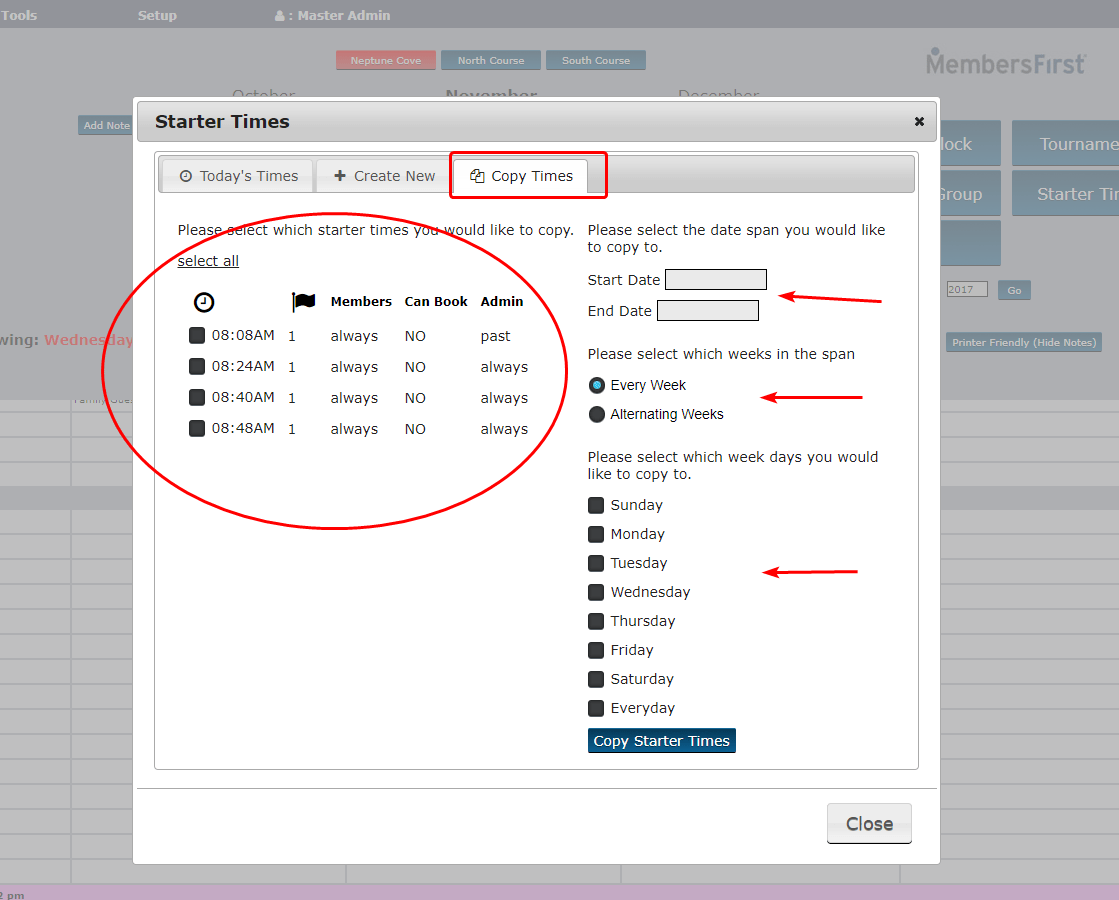Click the clock icon on Today's Times tab
The width and height of the screenshot is (1119, 900).
coord(186,175)
